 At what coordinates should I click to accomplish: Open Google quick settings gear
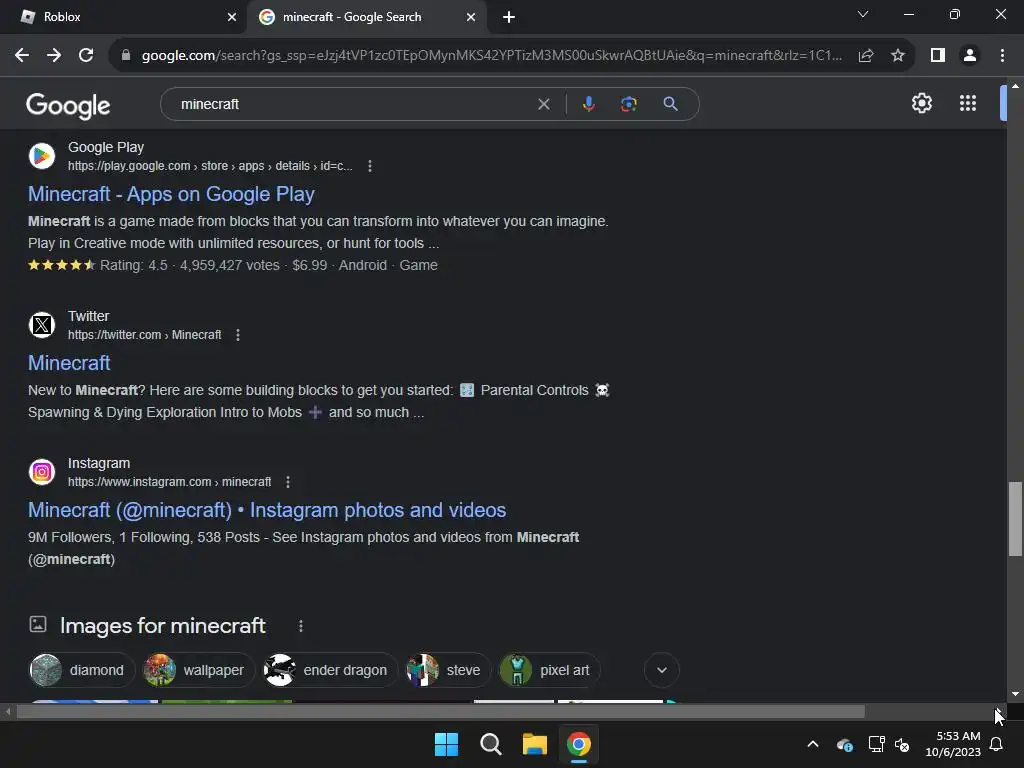[921, 103]
